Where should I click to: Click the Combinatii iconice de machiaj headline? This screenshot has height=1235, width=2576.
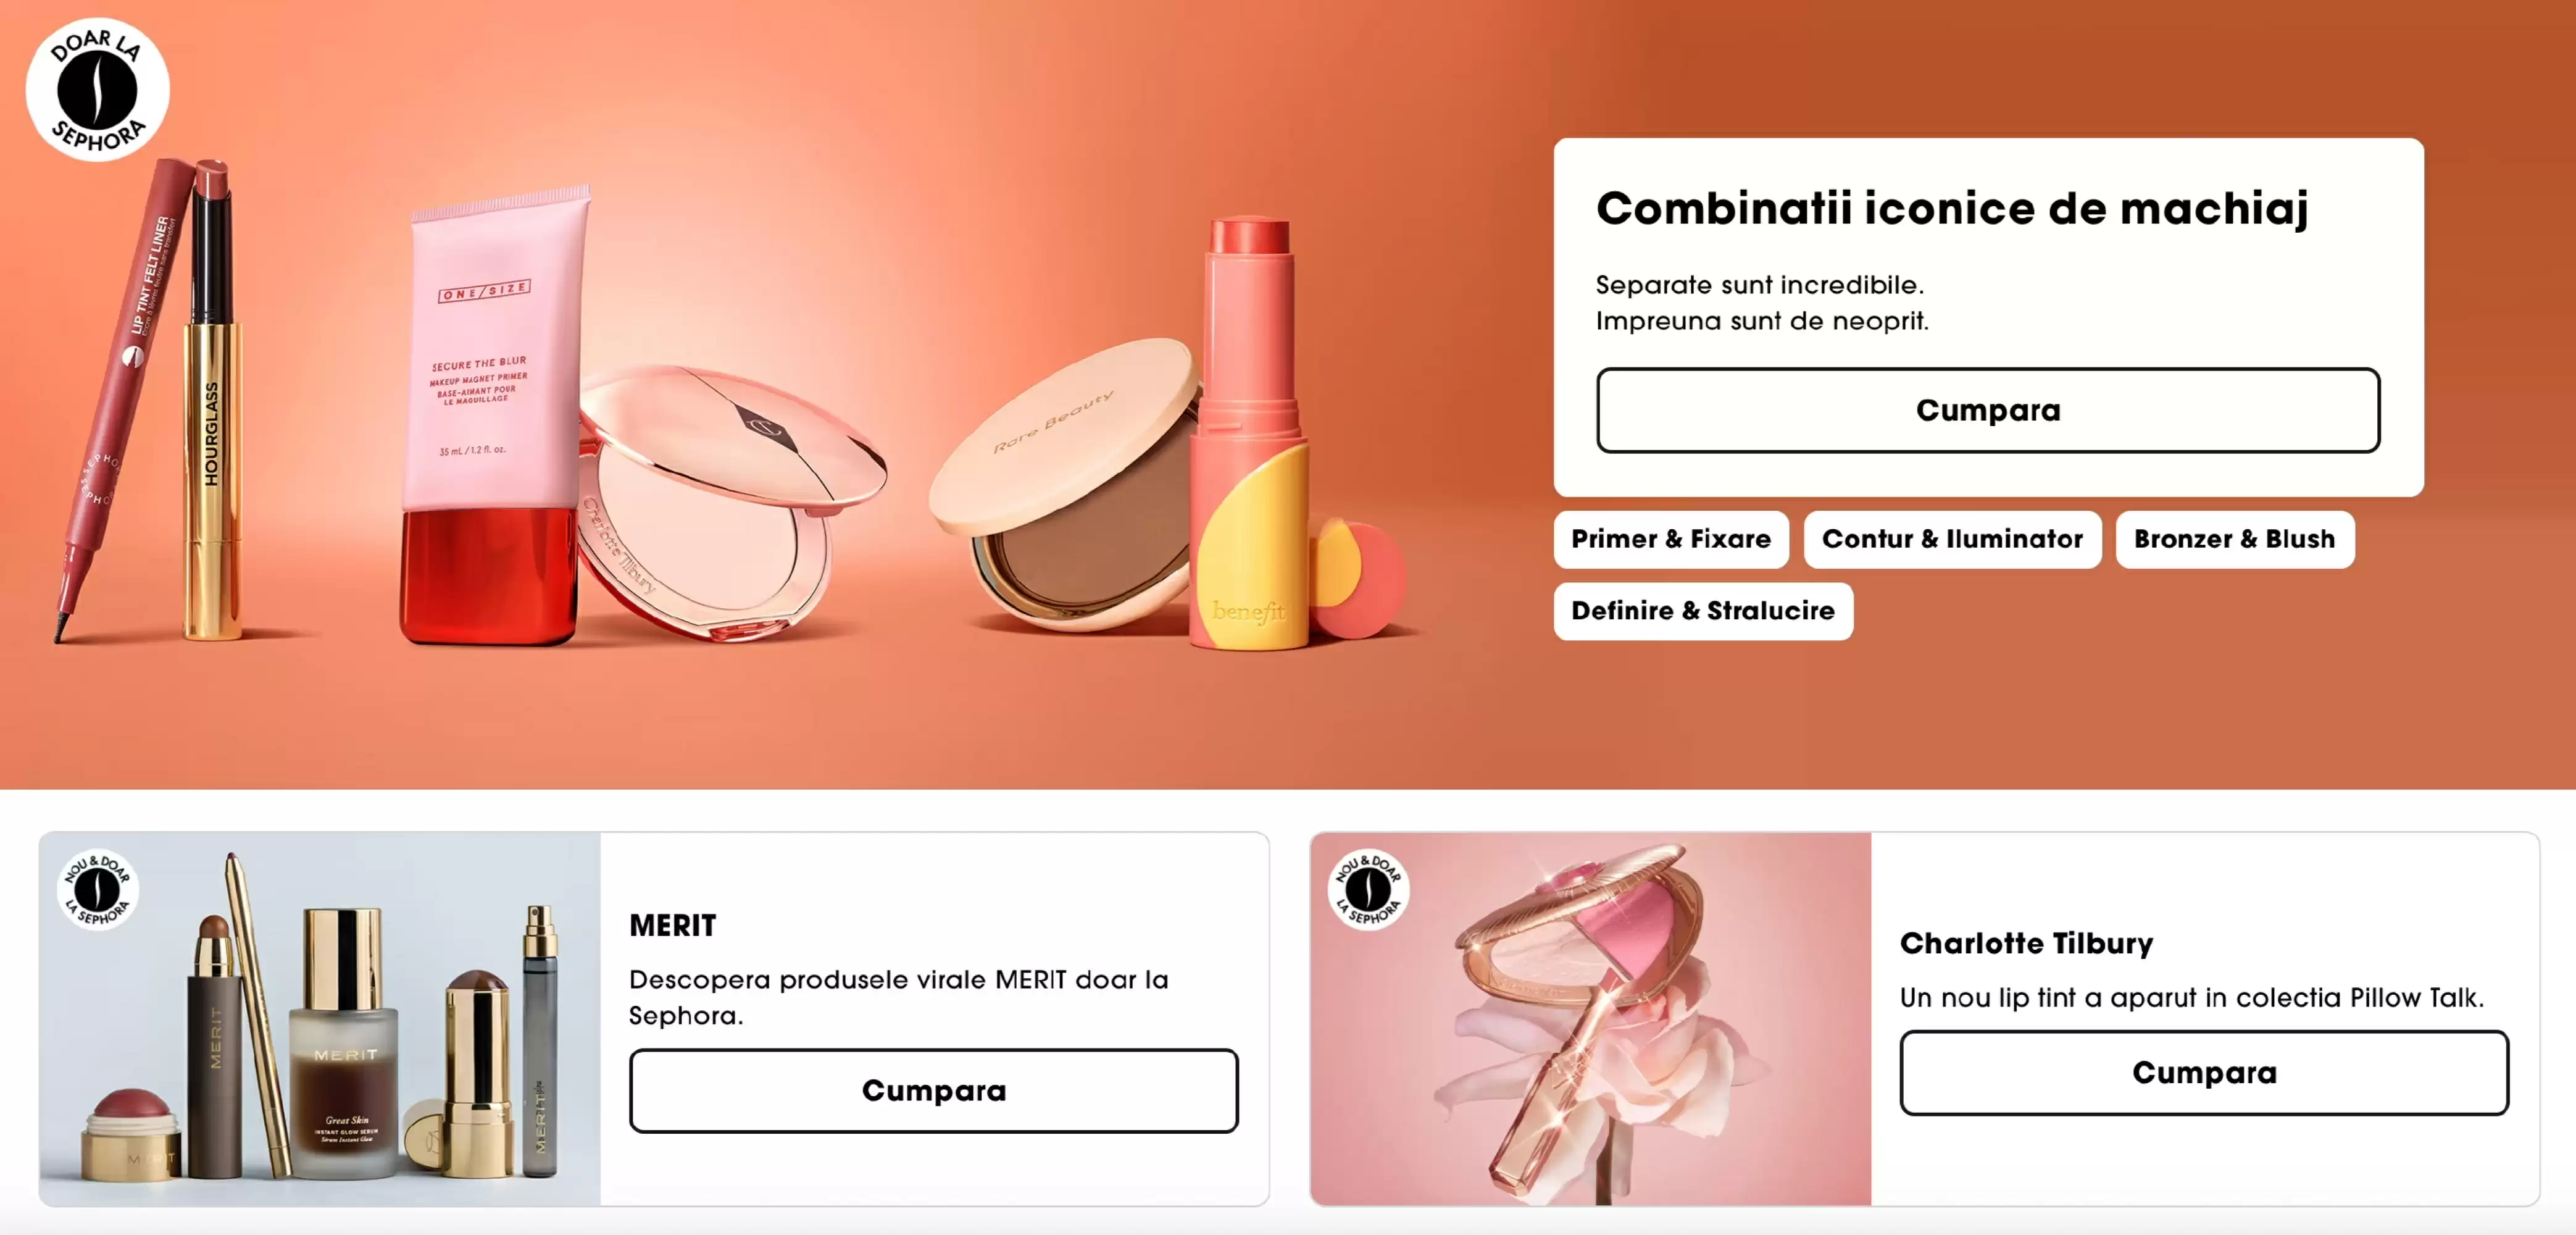coord(1952,208)
